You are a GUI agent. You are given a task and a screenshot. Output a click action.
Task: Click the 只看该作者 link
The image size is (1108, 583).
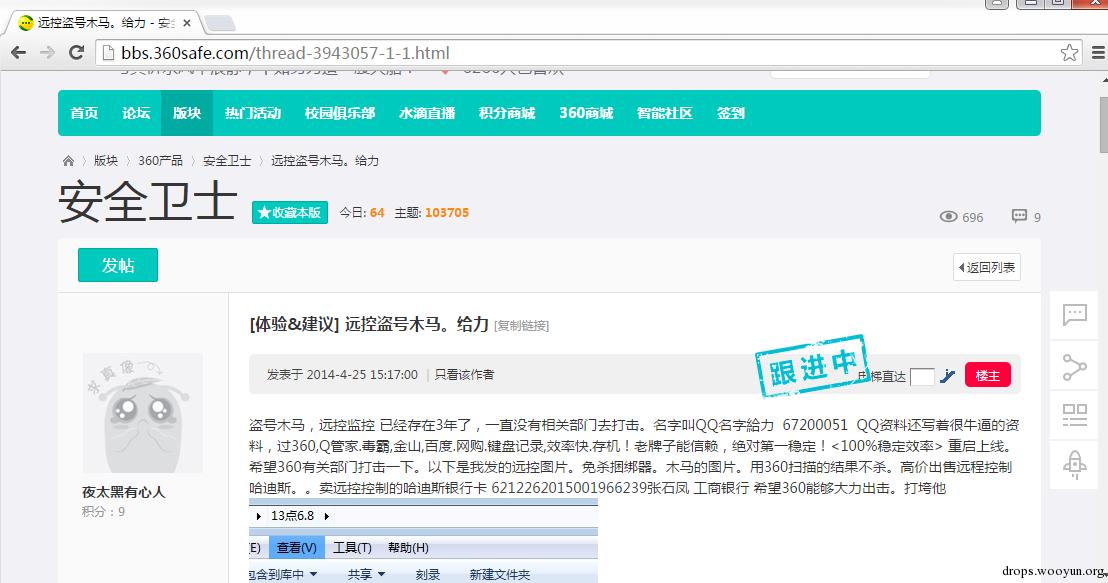coord(464,375)
